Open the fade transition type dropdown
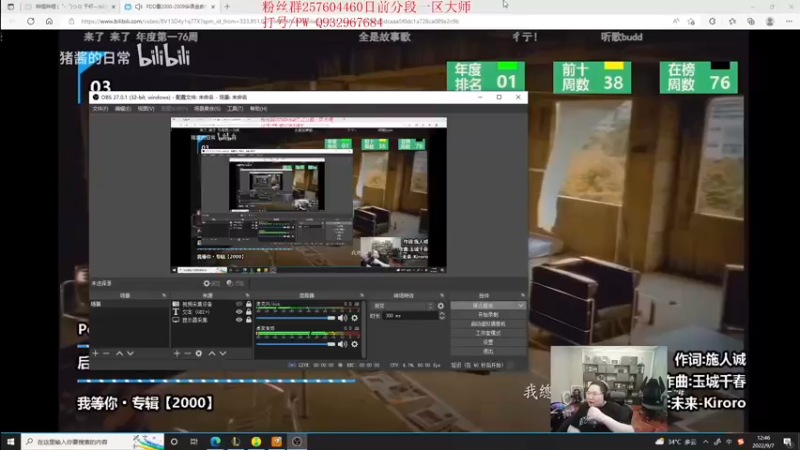 (x=403, y=306)
